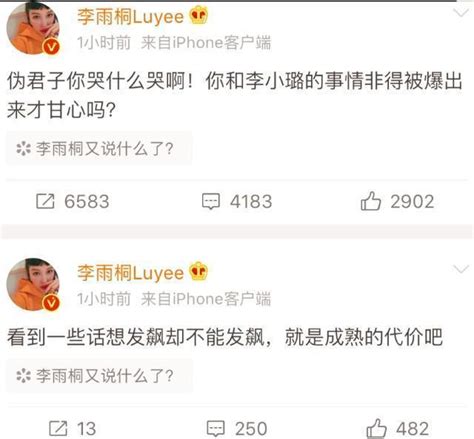The height and width of the screenshot is (439, 474).
Task: Open the second post text about 发飙
Action: [225, 337]
